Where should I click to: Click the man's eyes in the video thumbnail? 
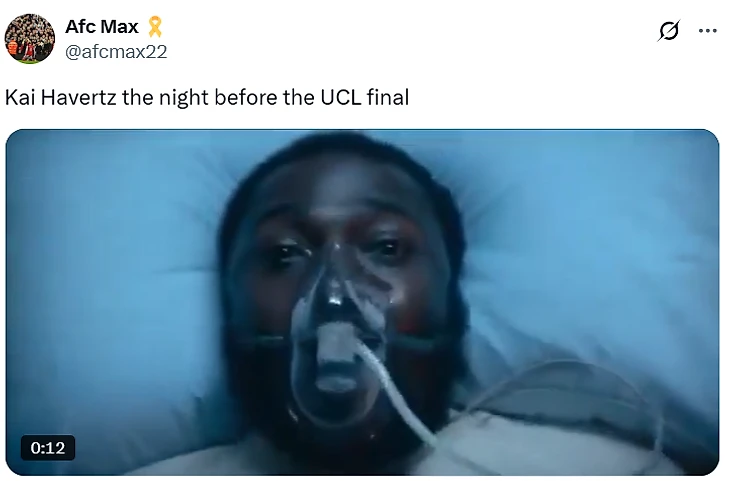click(338, 251)
